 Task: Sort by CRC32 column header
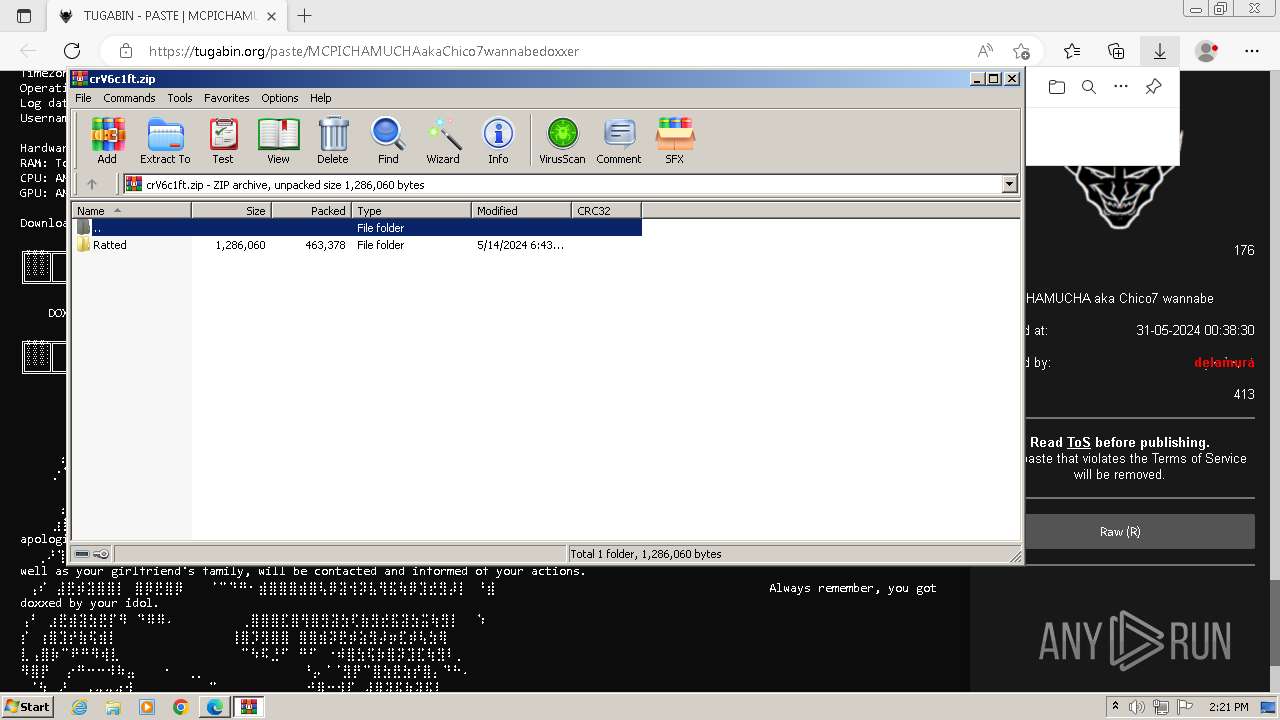pos(606,211)
